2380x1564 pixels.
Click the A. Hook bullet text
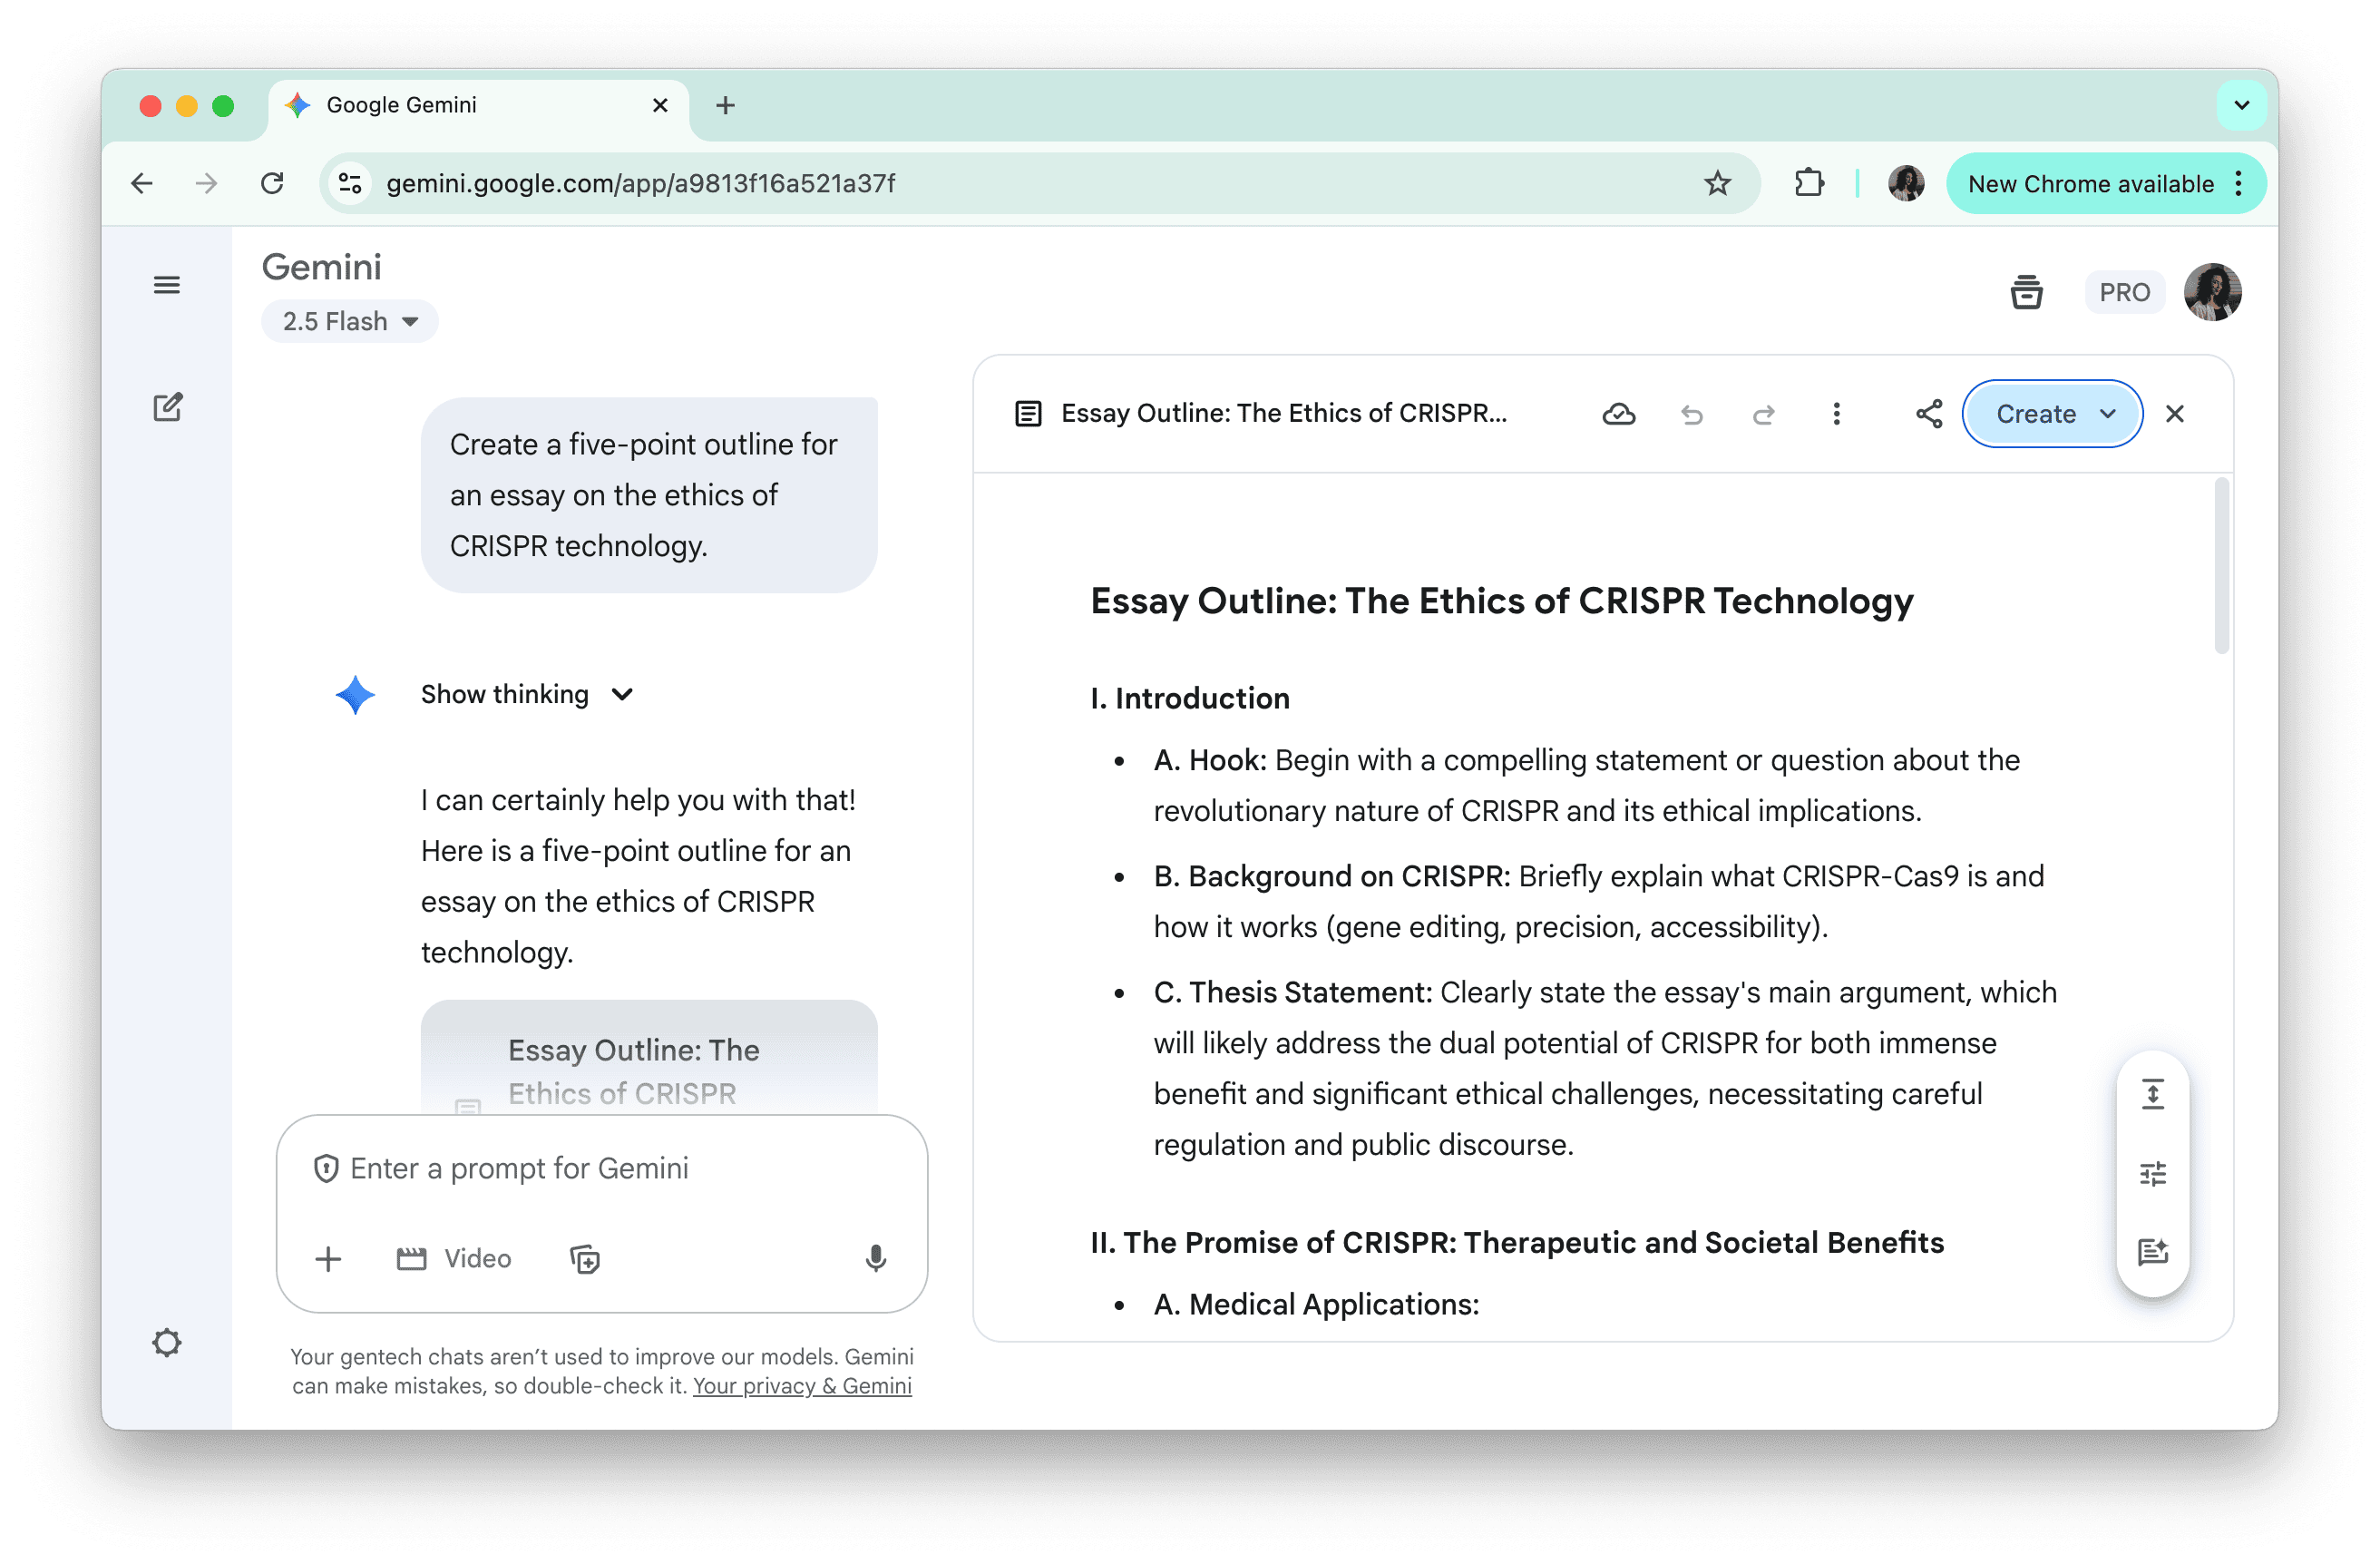[x=1586, y=786]
